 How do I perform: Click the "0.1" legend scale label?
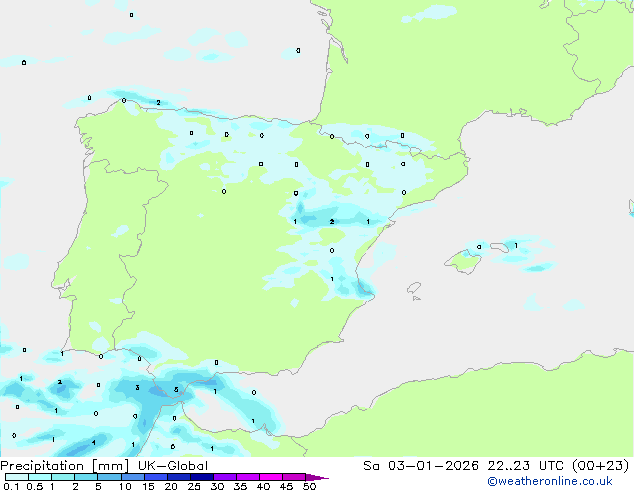tap(11, 486)
